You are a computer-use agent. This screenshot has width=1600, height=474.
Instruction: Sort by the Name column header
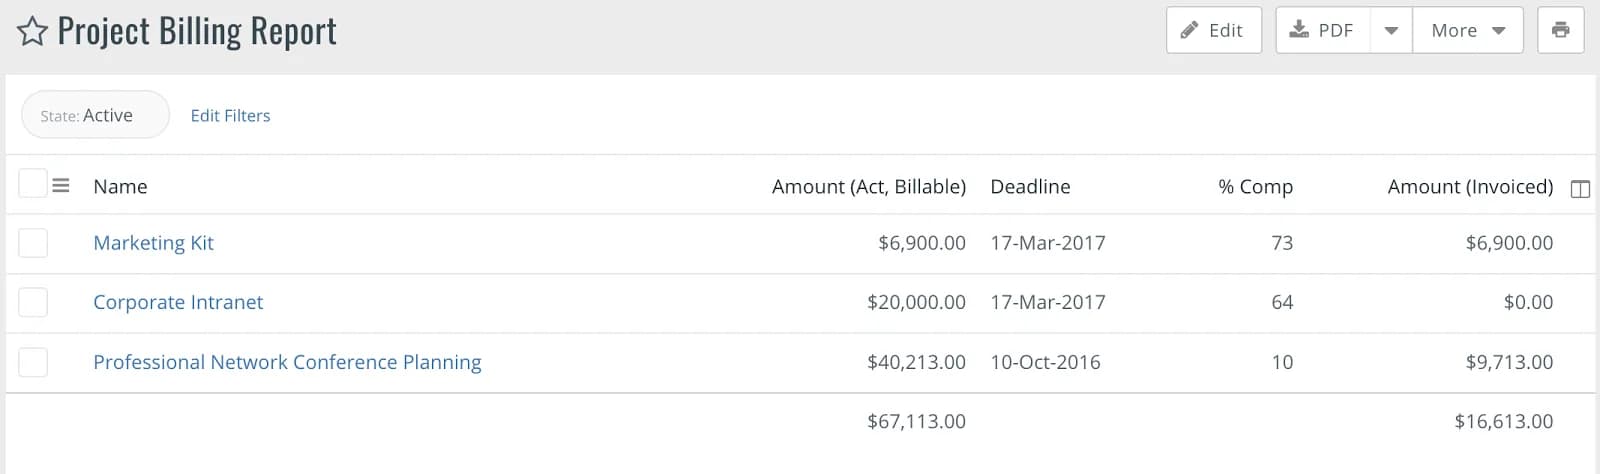pos(120,187)
